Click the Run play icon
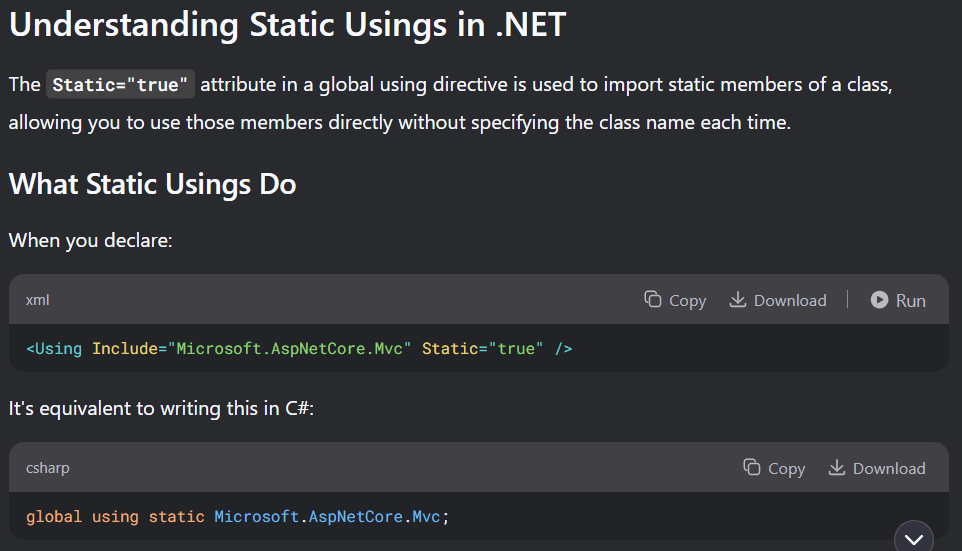This screenshot has height=551, width=962. (879, 299)
